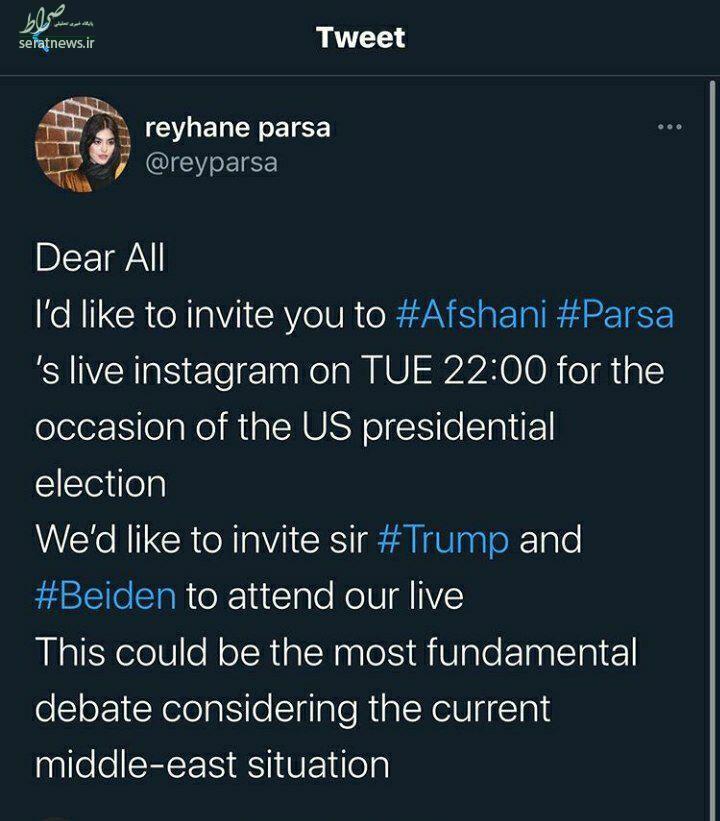Follow the #Trump hashtag

[x=443, y=540]
